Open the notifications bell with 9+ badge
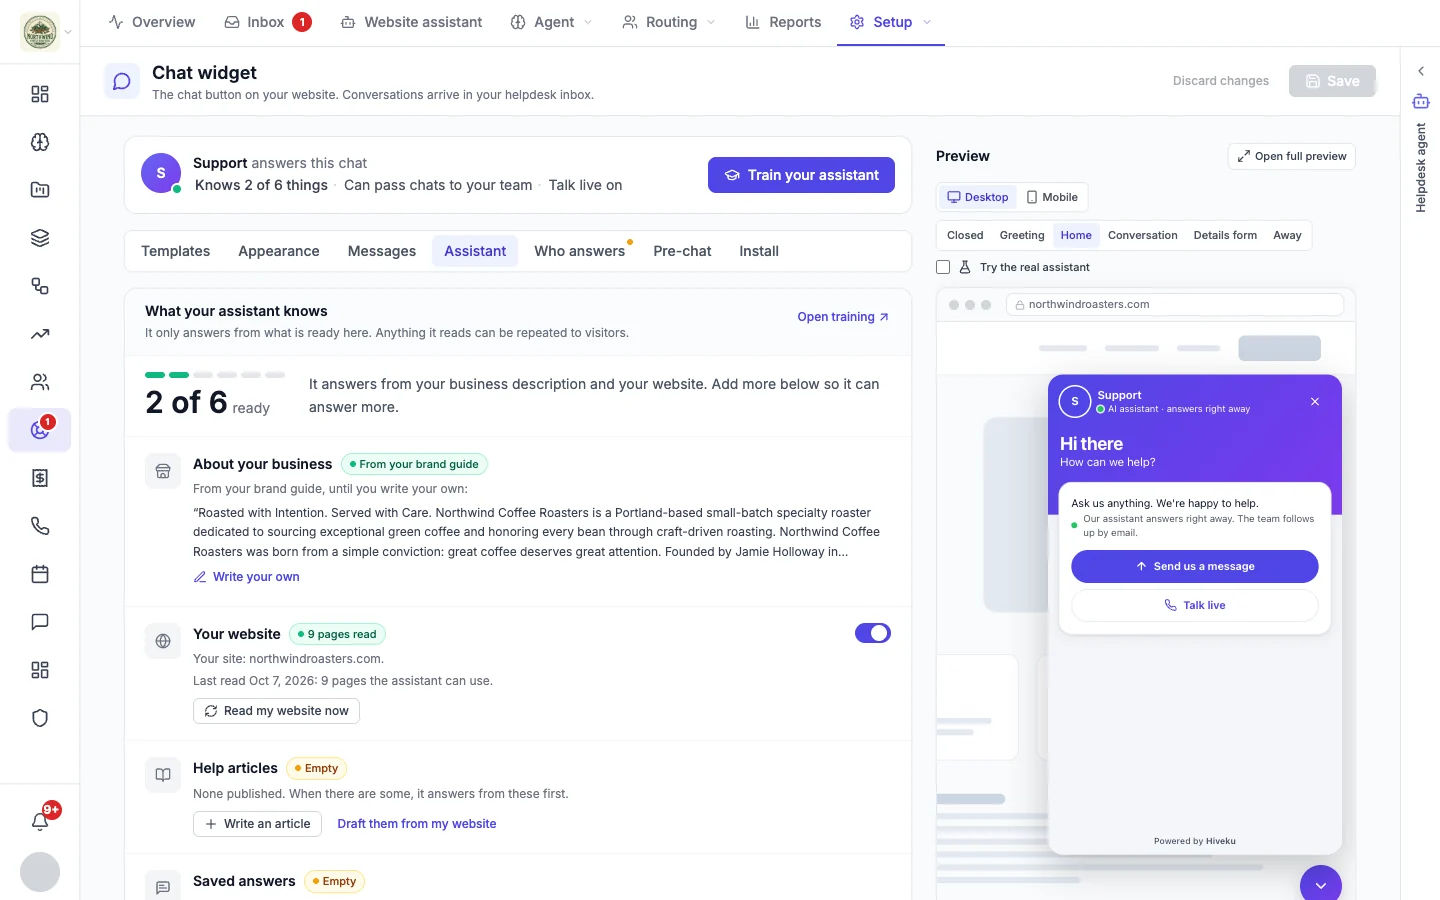This screenshot has width=1440, height=900. 40,821
